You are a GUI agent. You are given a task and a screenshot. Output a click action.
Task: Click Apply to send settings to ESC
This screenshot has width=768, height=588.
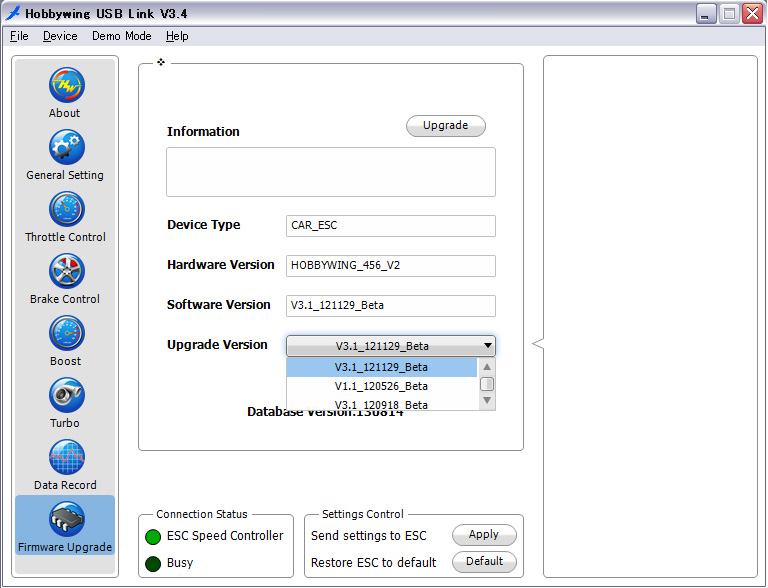(x=484, y=535)
